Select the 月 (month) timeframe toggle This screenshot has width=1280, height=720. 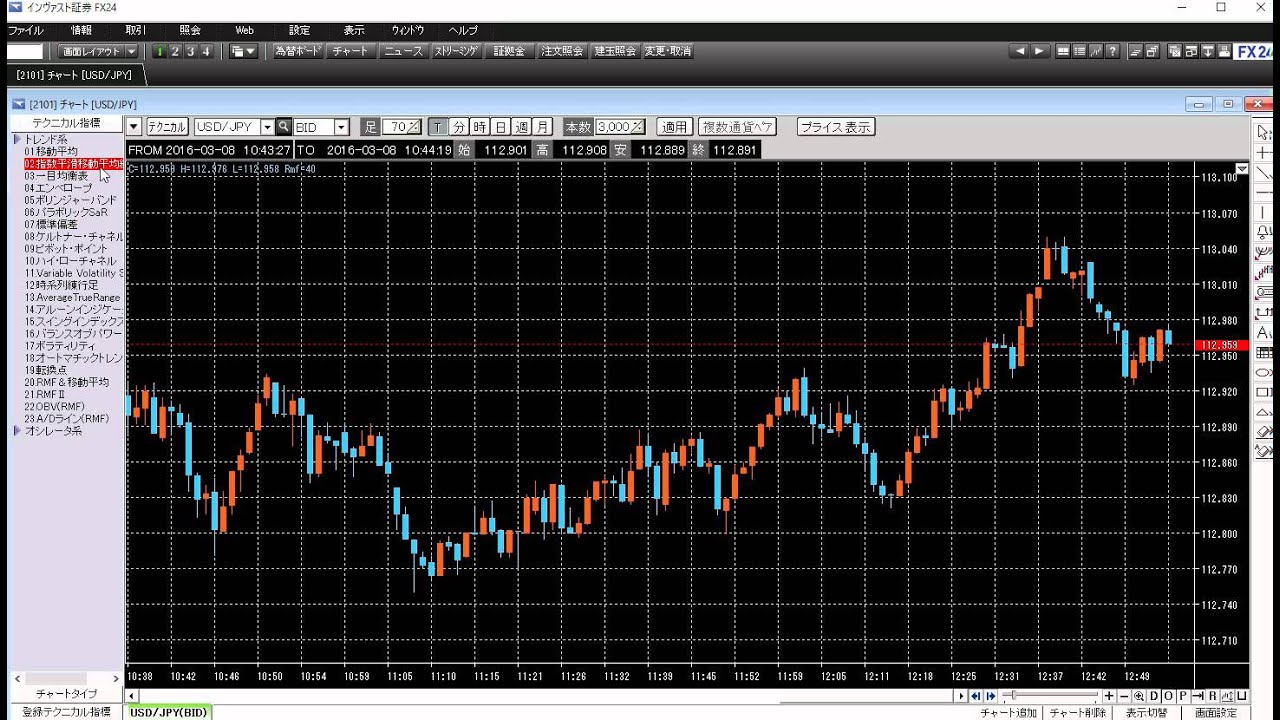click(x=542, y=127)
